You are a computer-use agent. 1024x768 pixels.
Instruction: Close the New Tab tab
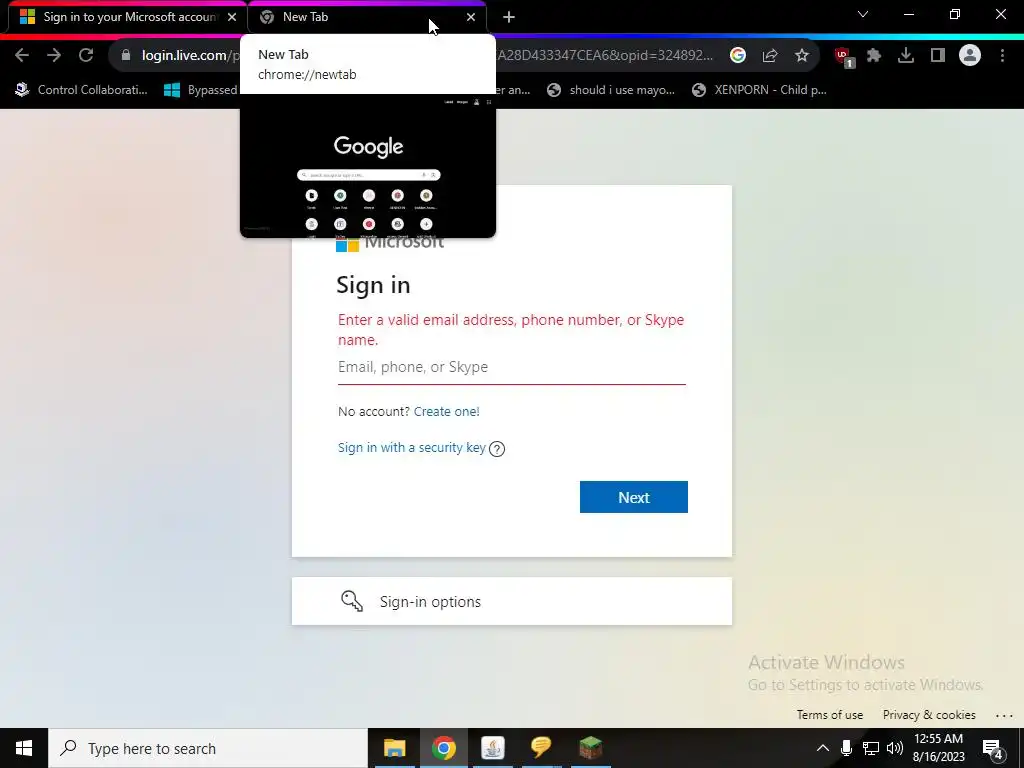[471, 17]
